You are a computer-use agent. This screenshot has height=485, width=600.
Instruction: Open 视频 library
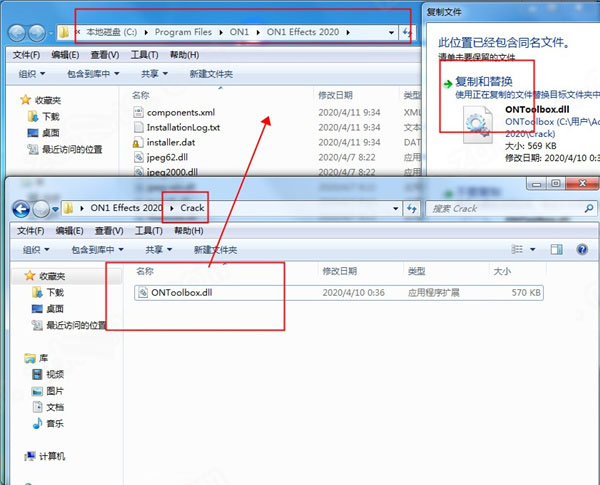pyautogui.click(x=55, y=374)
